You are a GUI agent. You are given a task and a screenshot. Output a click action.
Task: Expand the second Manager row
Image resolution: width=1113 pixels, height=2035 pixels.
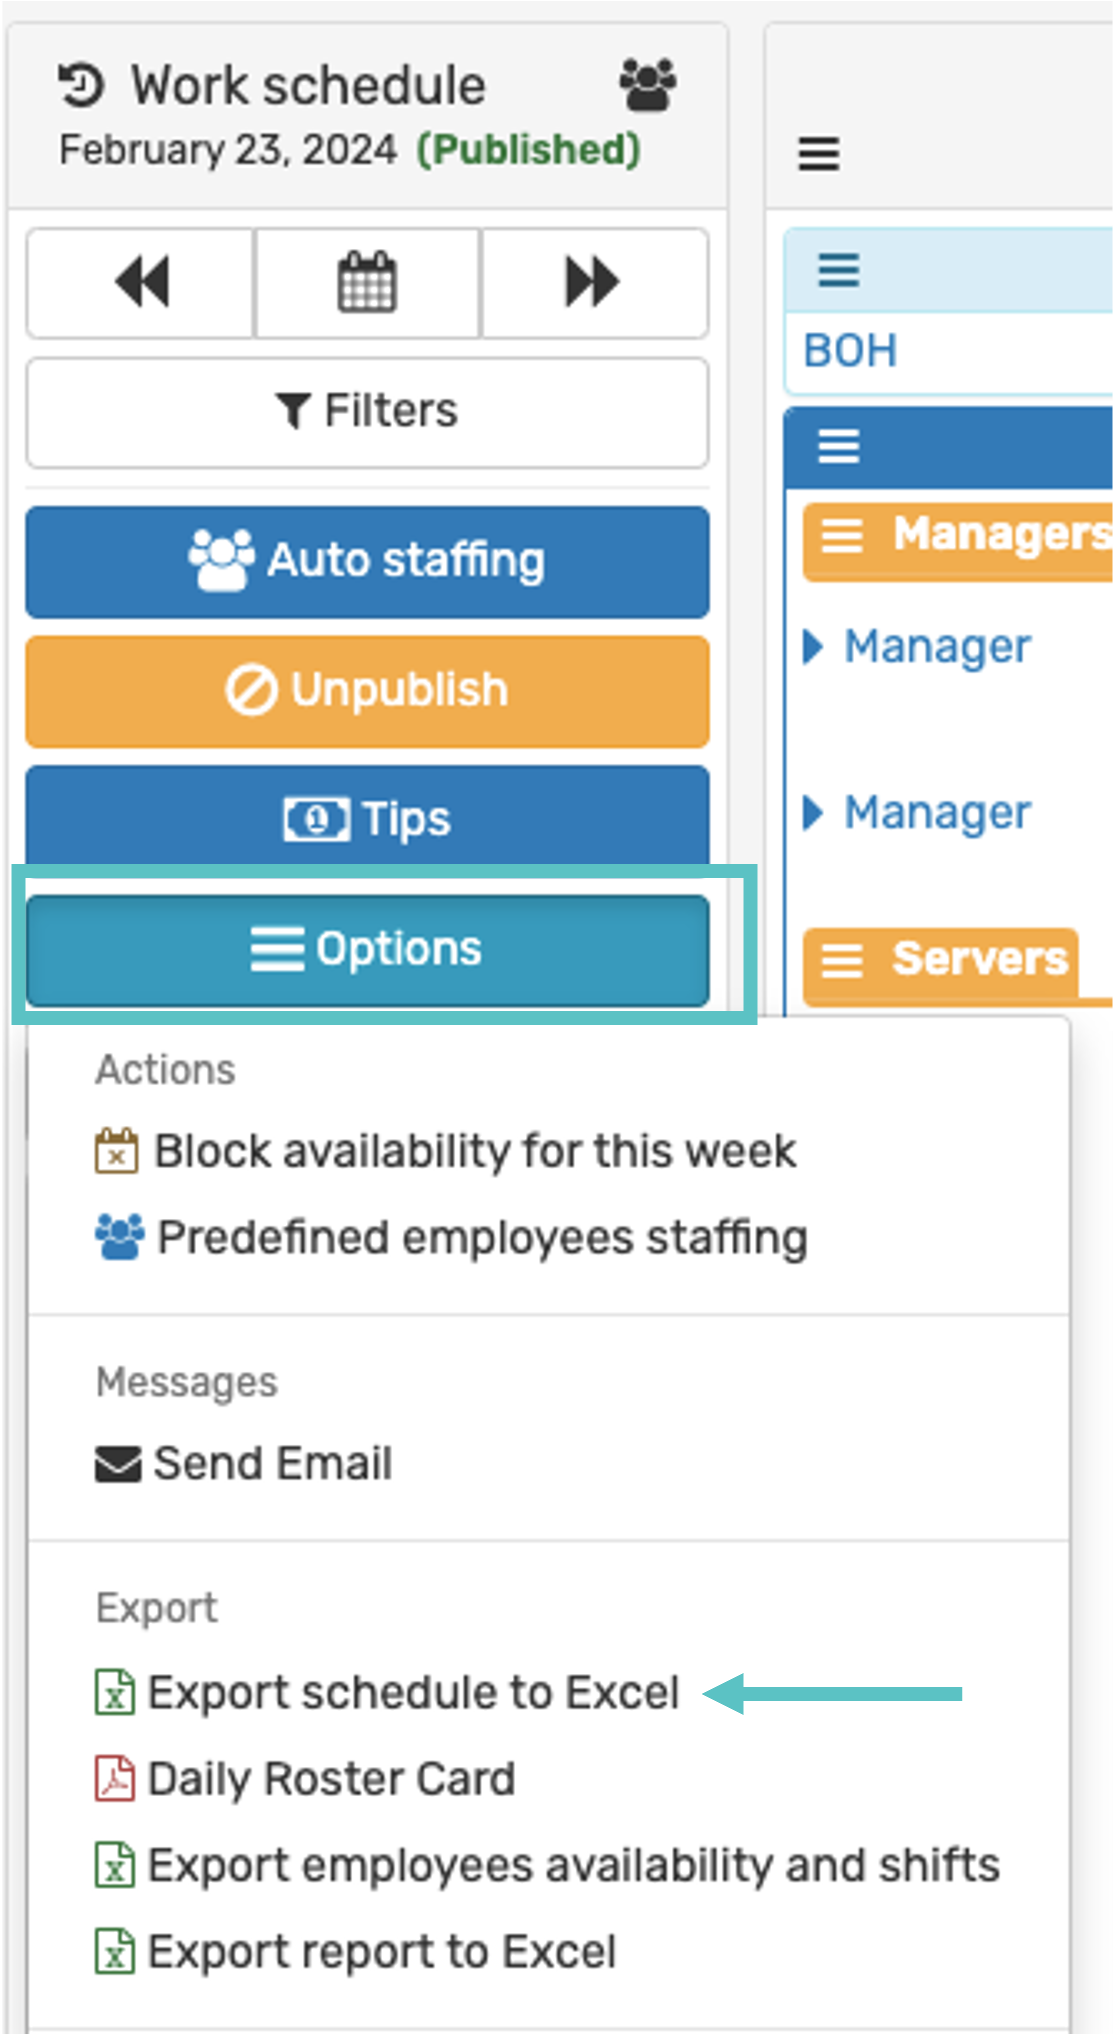tap(813, 812)
